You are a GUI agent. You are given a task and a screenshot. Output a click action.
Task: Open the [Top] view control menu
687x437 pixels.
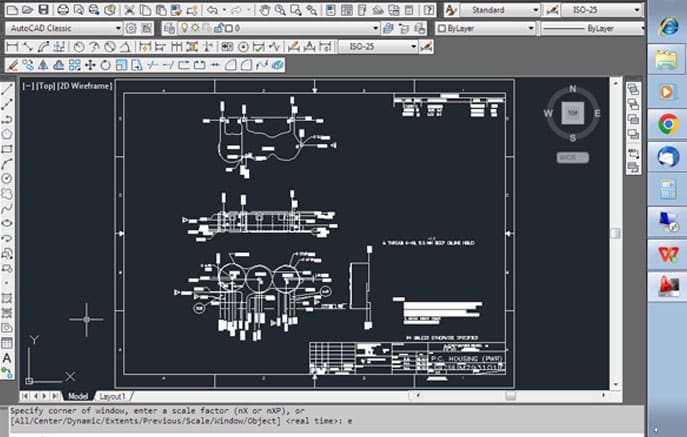(x=45, y=86)
